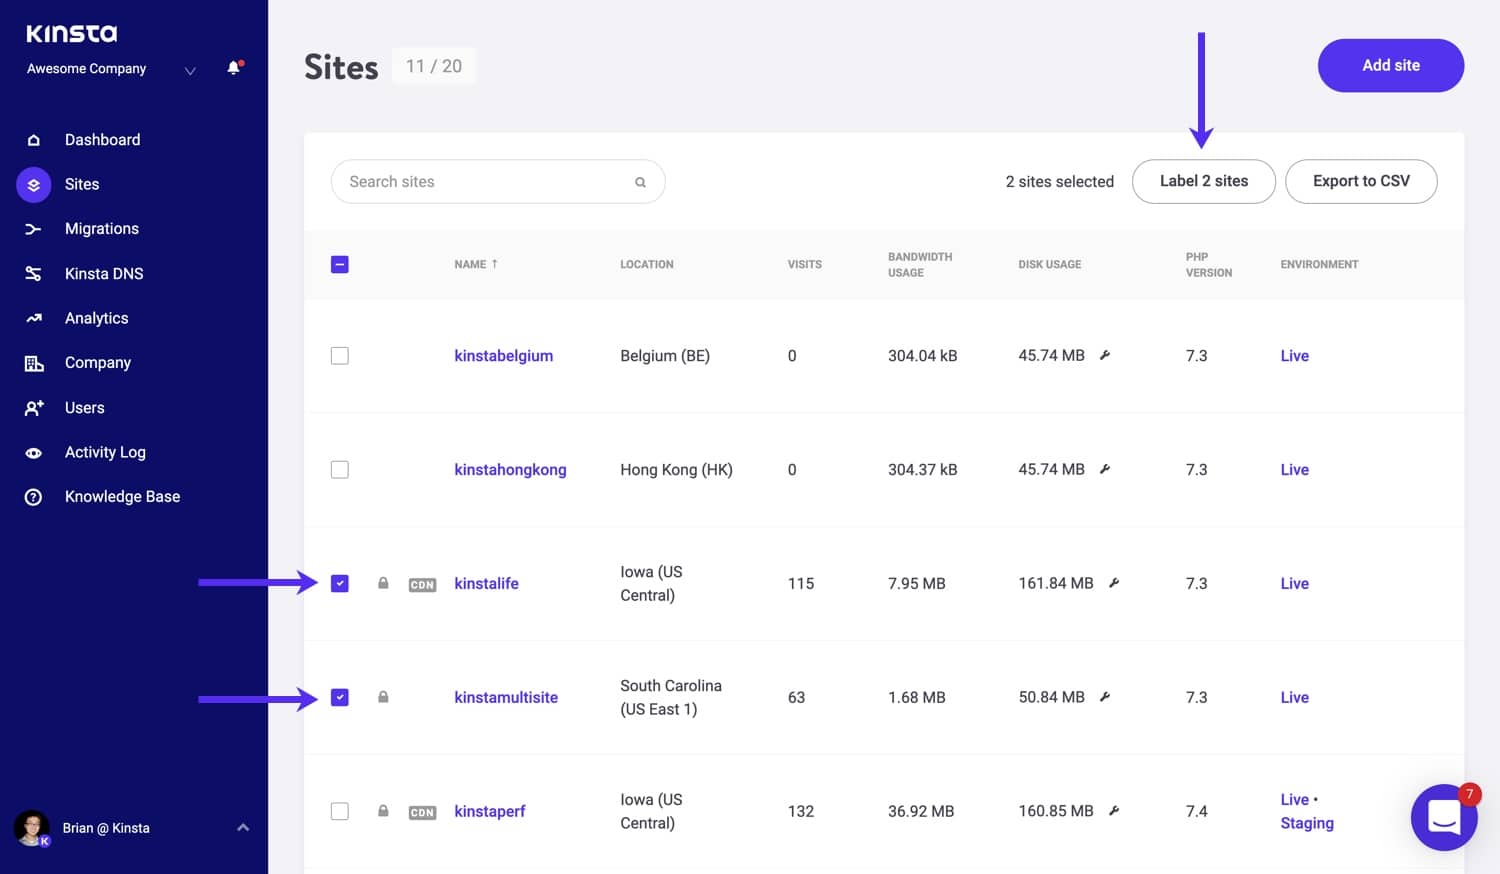Click the search magnifier icon
Image resolution: width=1500 pixels, height=874 pixels.
[640, 181]
